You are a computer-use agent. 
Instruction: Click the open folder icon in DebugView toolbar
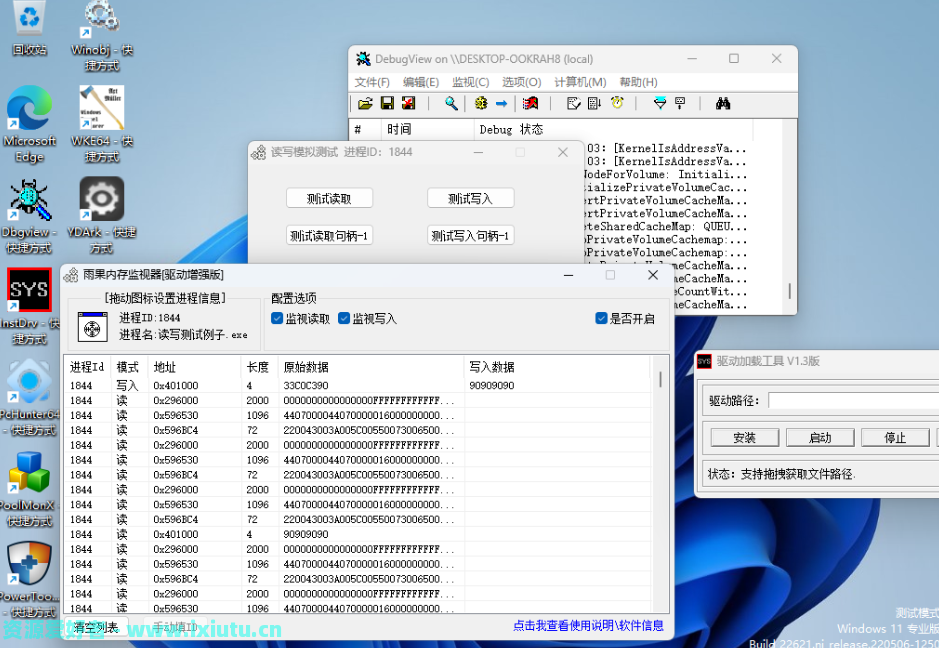[x=365, y=103]
